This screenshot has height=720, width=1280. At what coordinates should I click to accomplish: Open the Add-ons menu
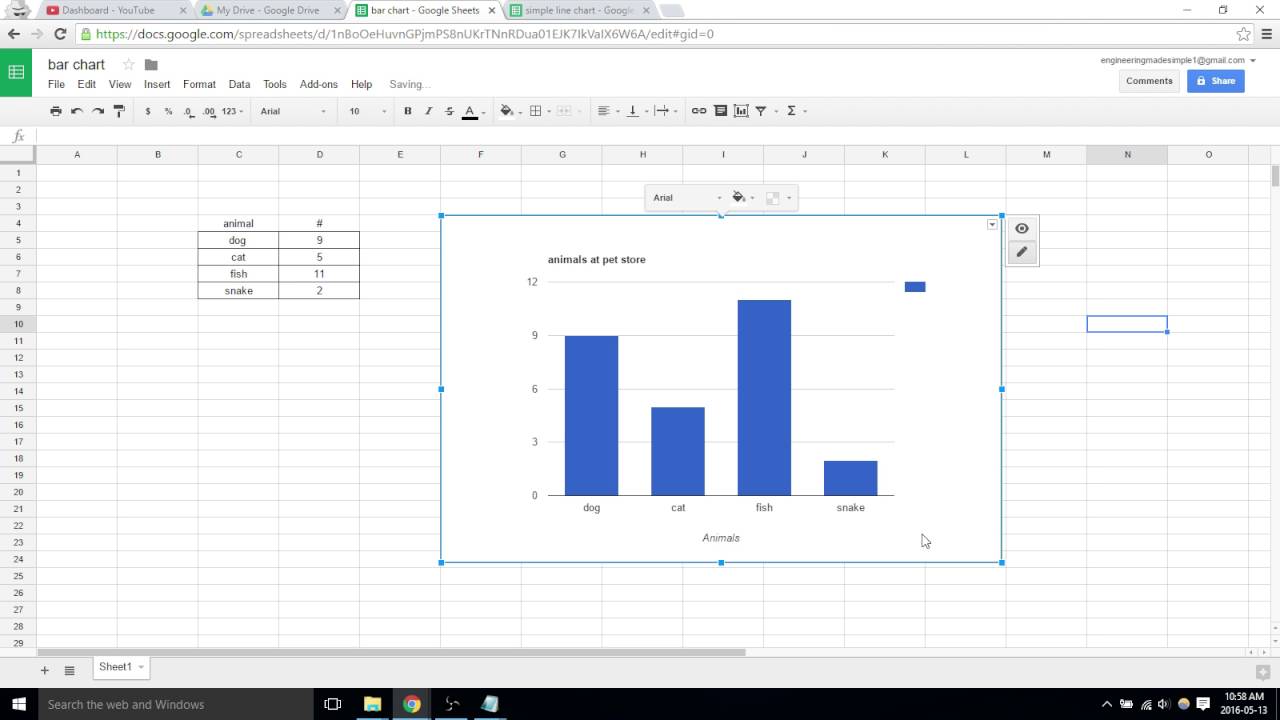319,85
